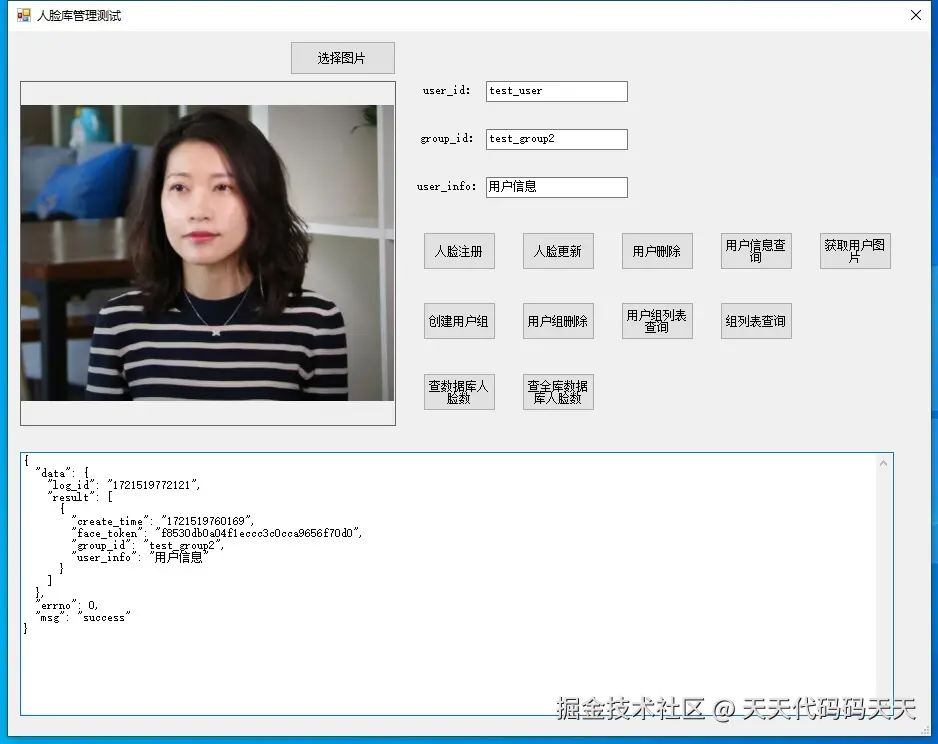
Task: Click the scrollbar down arrow of results box
Action: [882, 707]
